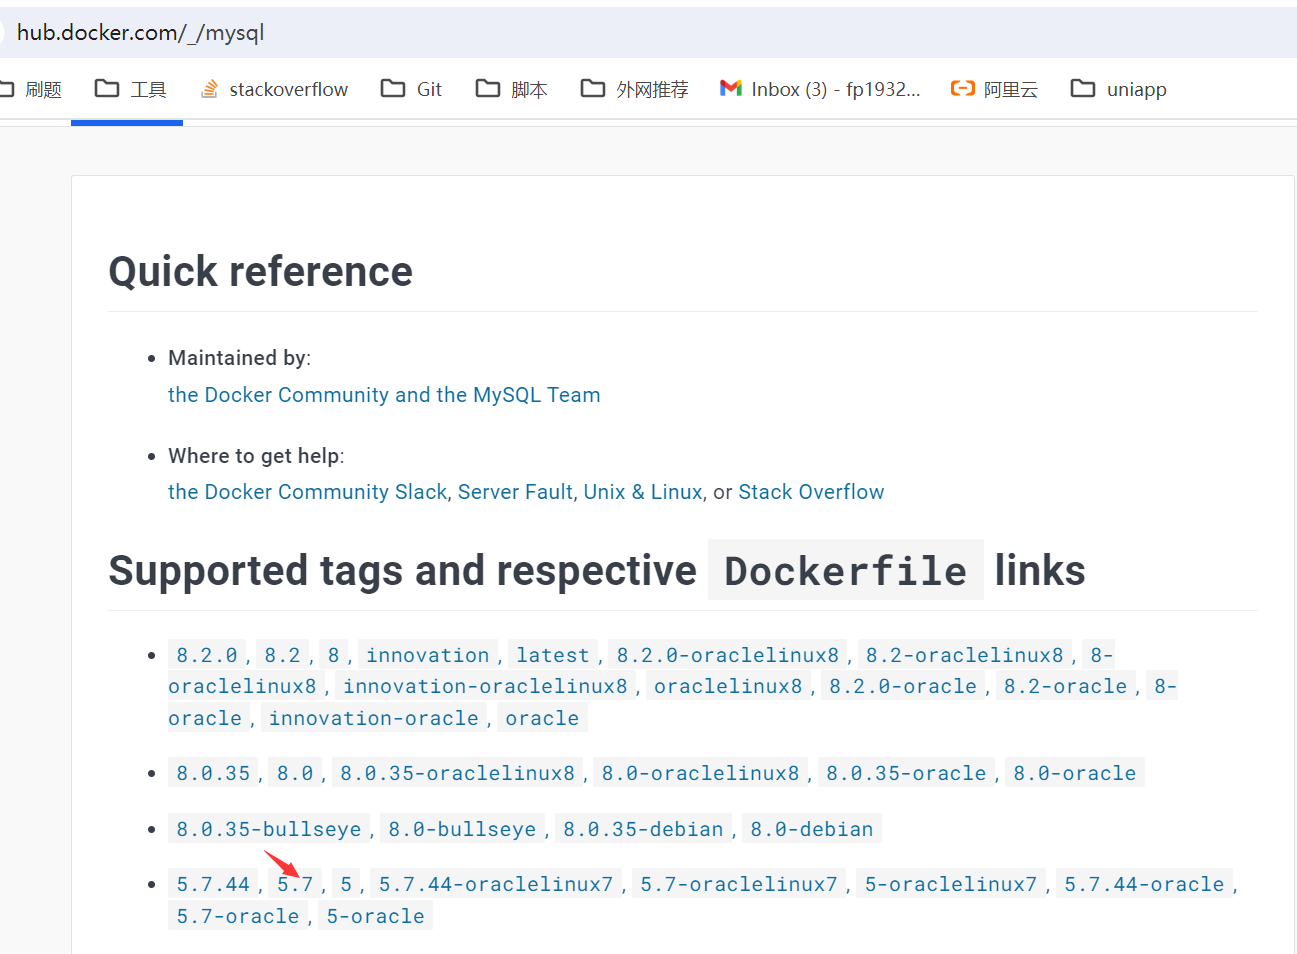Click the 8.0-debian tag link
Image resolution: width=1297 pixels, height=954 pixels.
pos(812,829)
